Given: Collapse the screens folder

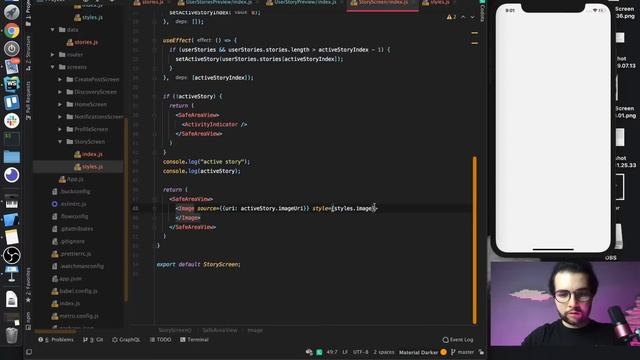Looking at the screenshot, I should tap(52, 67).
